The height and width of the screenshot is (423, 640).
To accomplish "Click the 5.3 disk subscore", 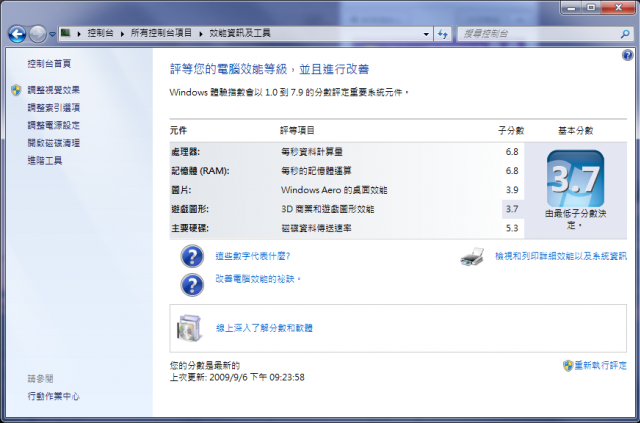I will tap(512, 228).
